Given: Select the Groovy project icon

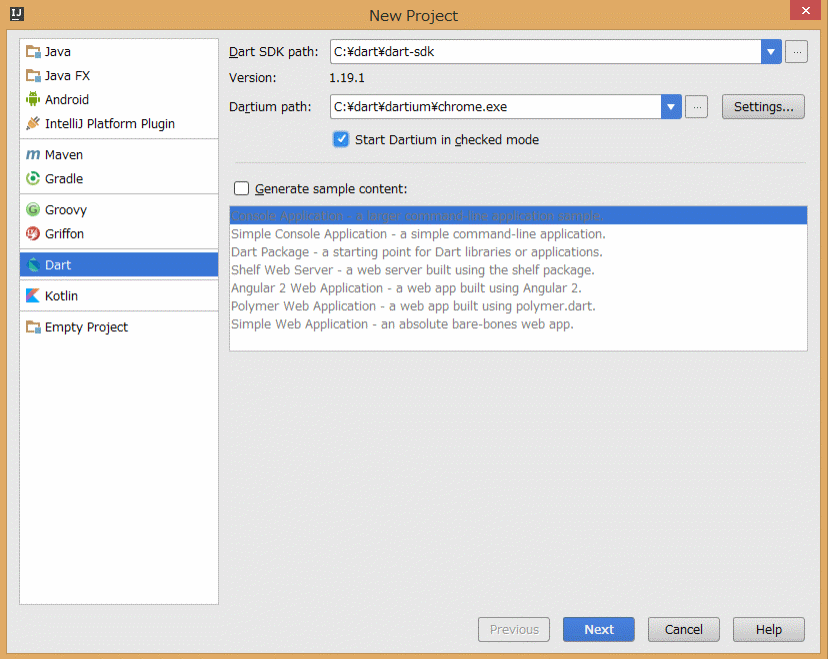Looking at the screenshot, I should pos(33,210).
